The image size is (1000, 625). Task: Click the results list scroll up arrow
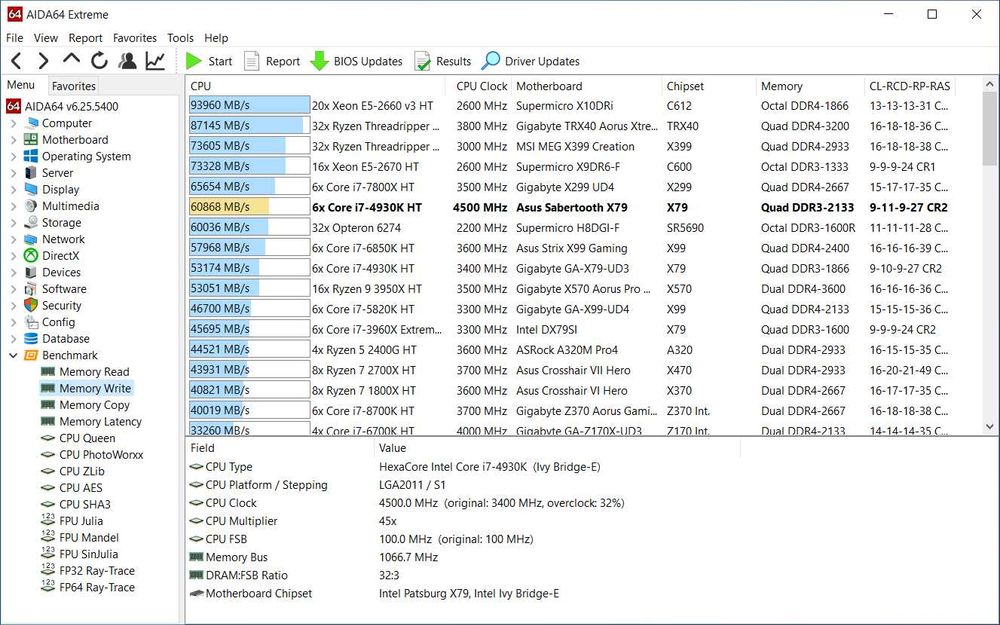(990, 84)
